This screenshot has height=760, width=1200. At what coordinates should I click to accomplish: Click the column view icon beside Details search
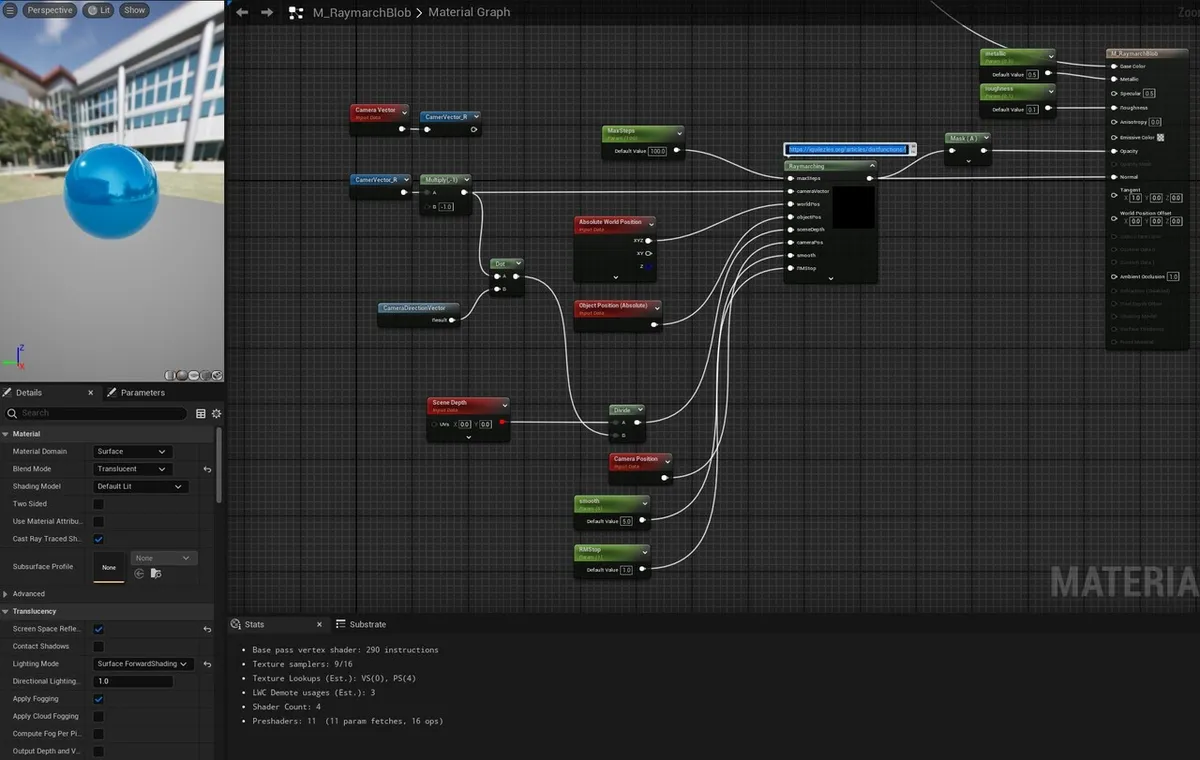[200, 413]
